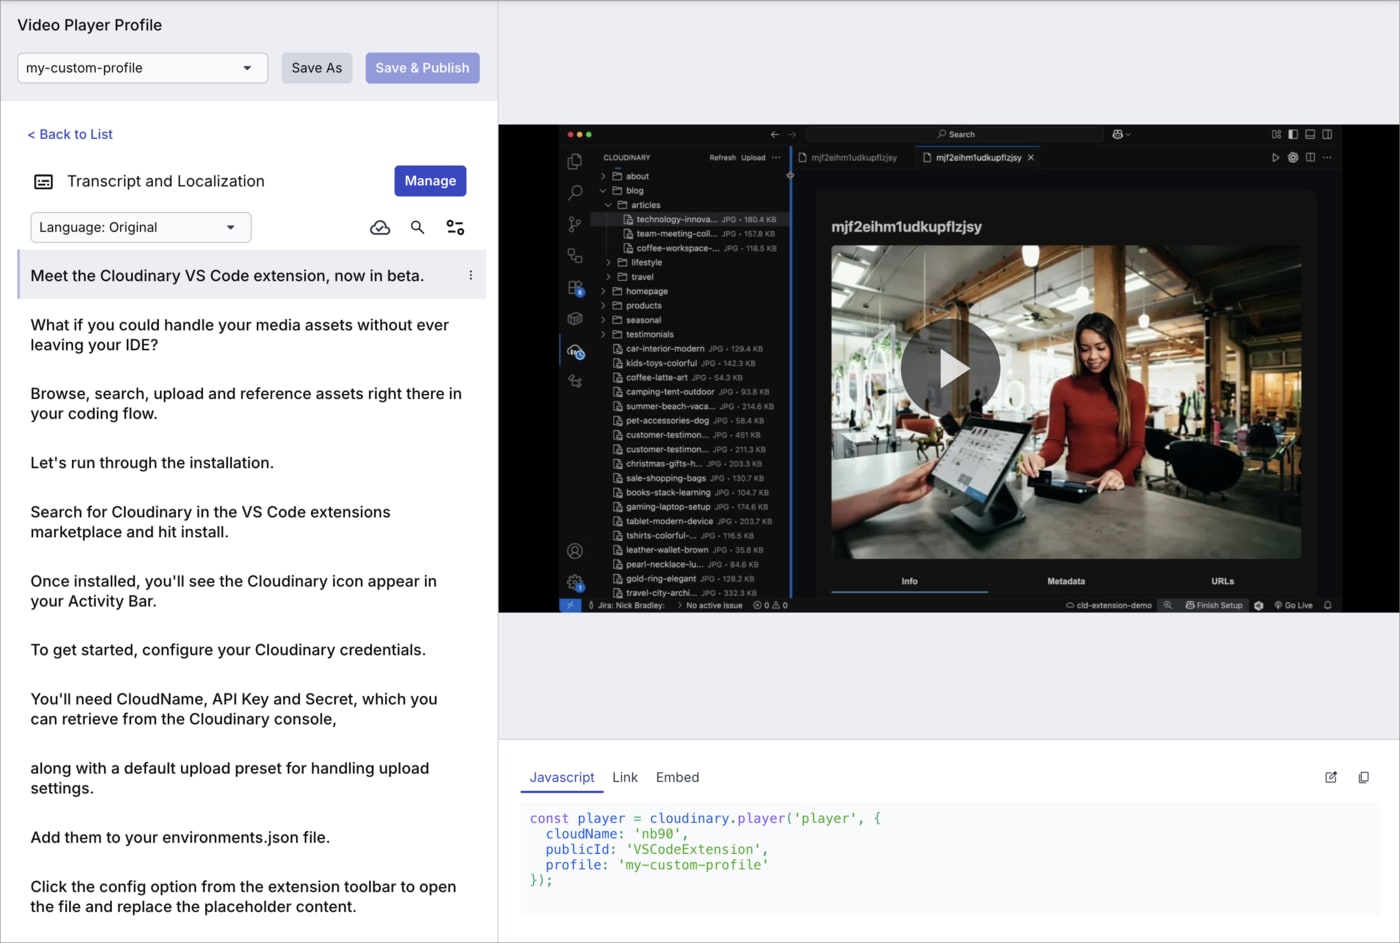Click the open-in-new-window icon beside the code panel

point(1331,777)
